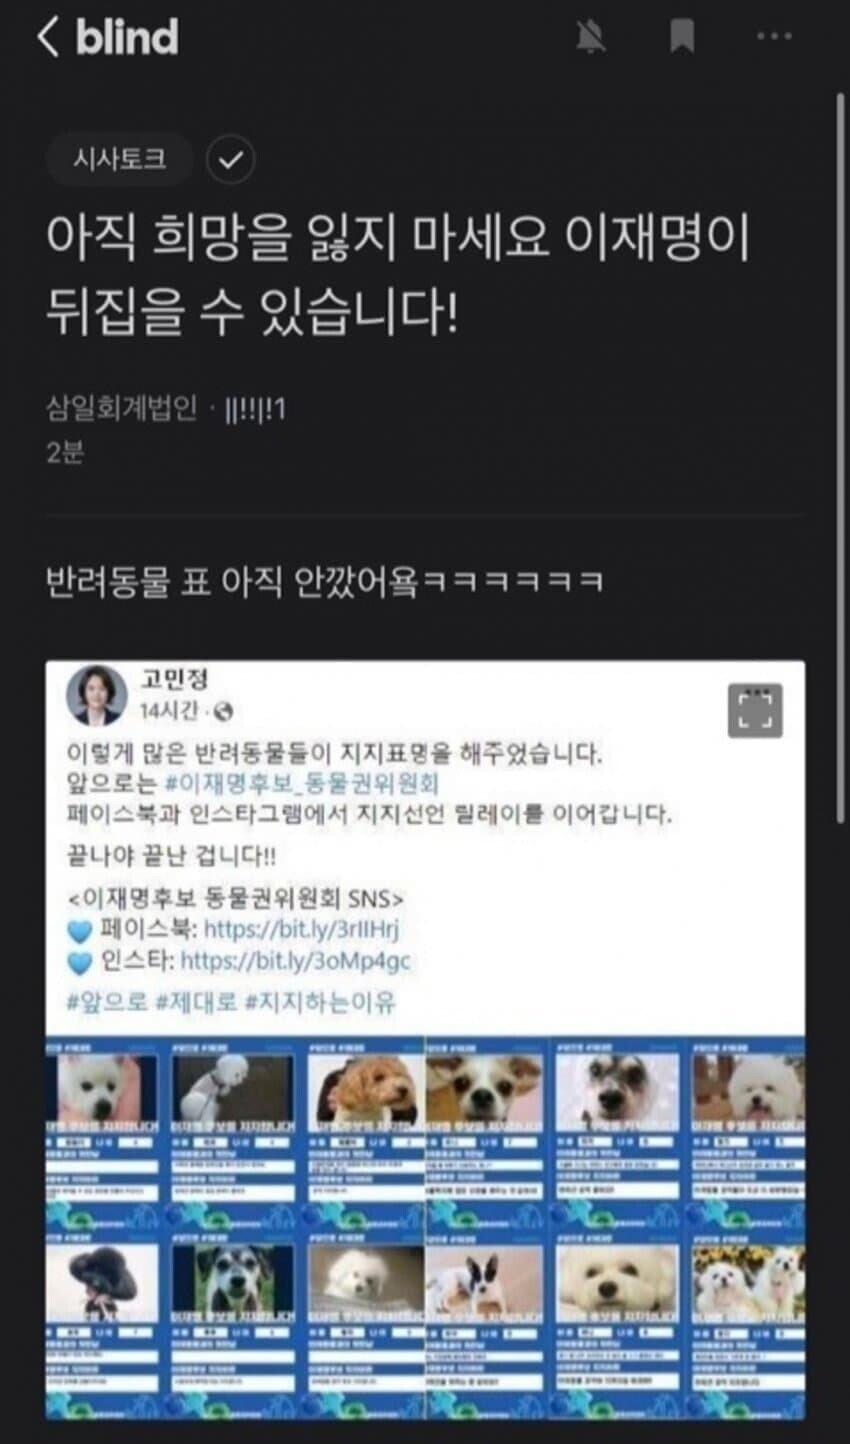The width and height of the screenshot is (850, 1444).
Task: Open 고민정 profile picture
Action: point(96,695)
